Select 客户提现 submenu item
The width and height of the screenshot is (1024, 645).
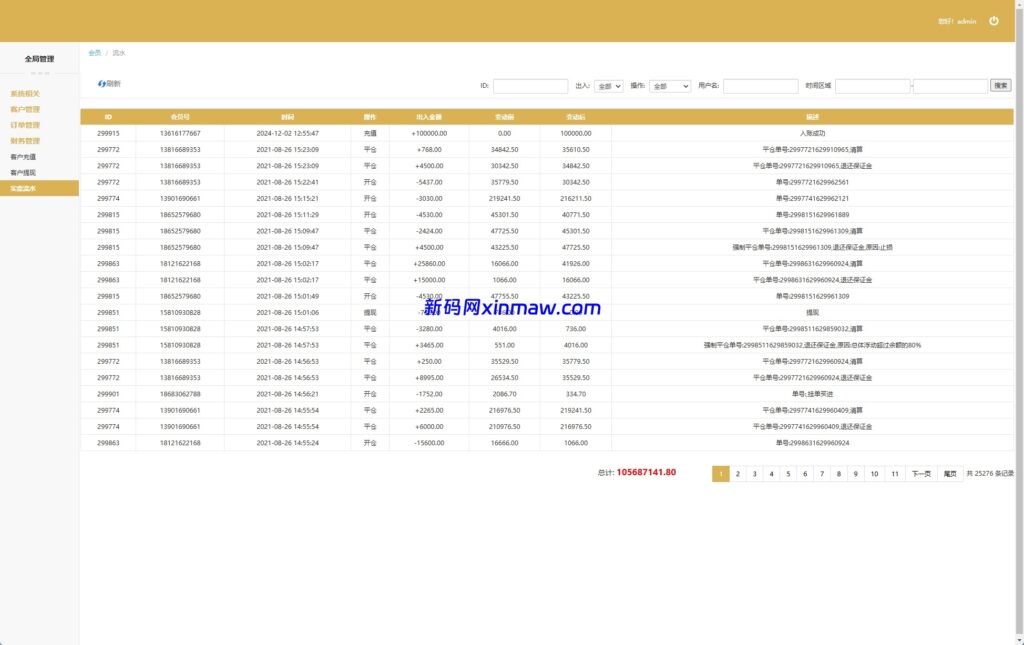pos(23,172)
